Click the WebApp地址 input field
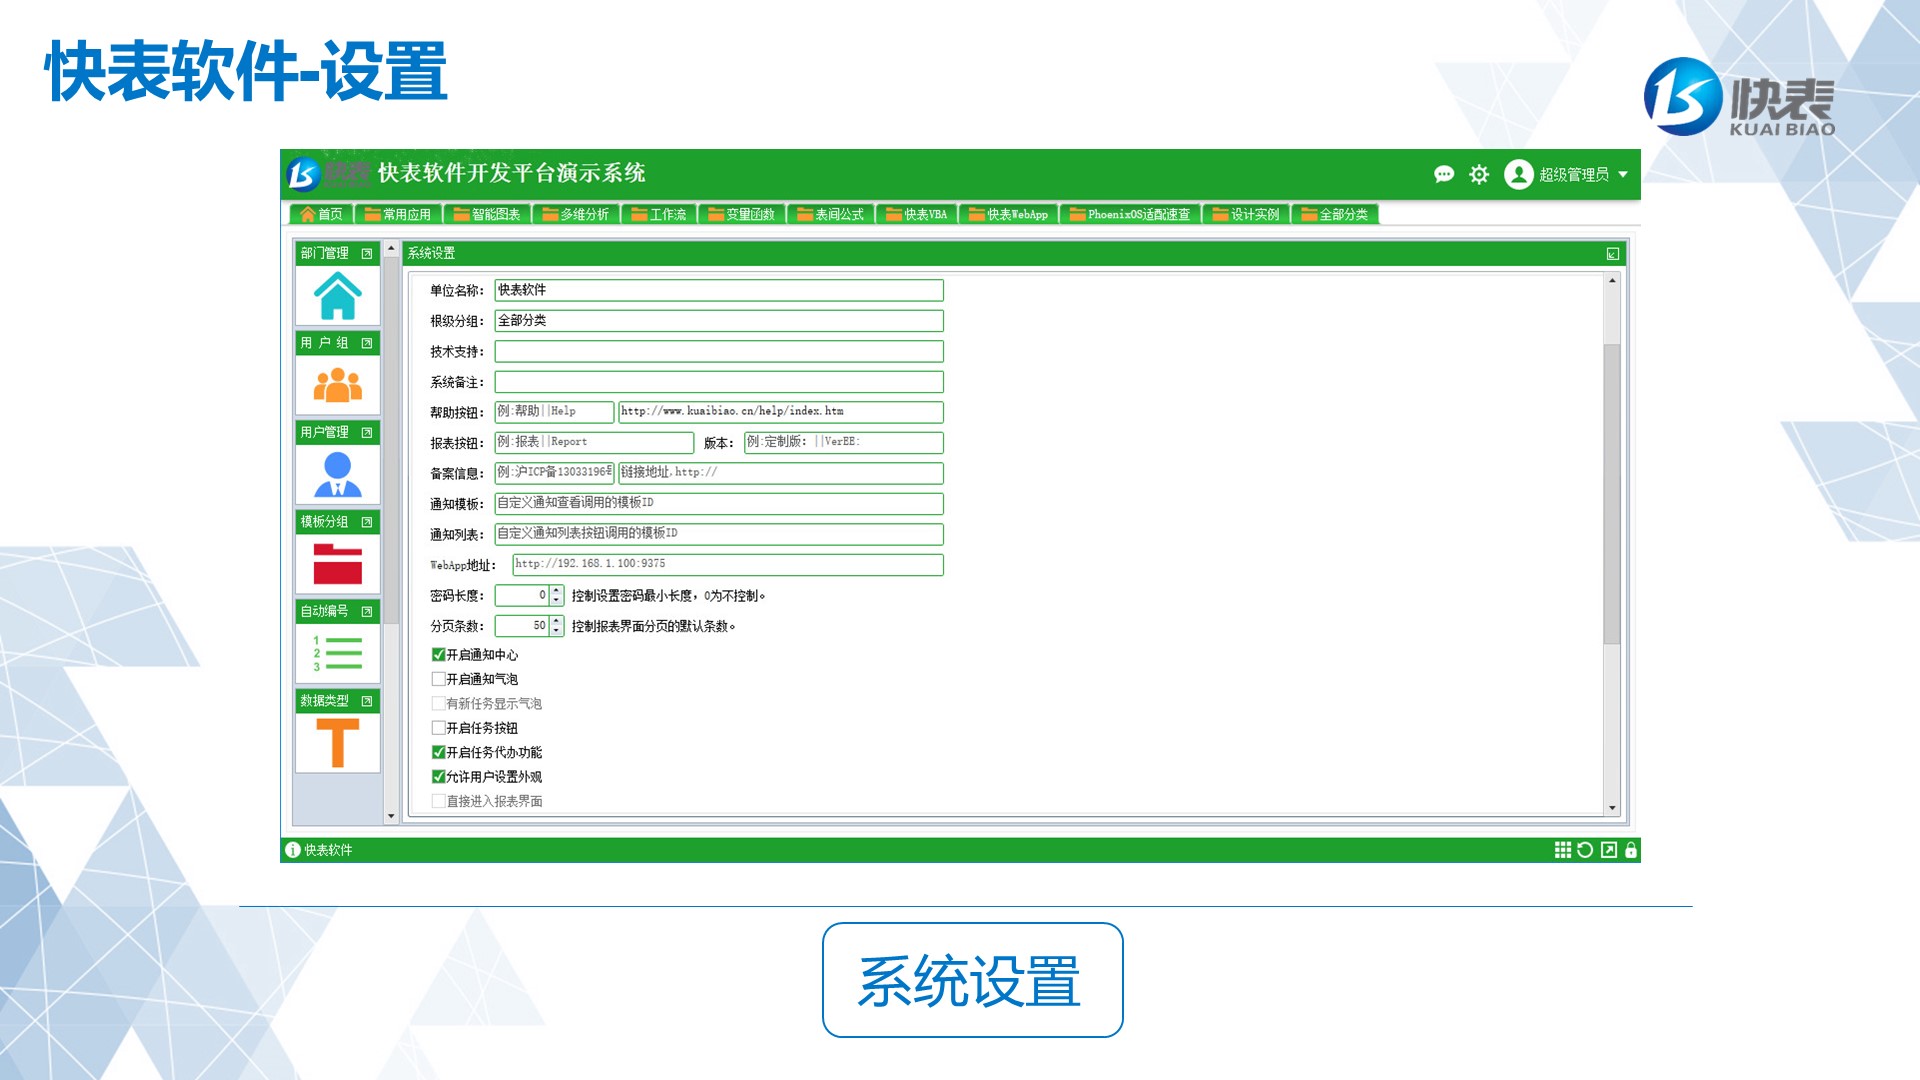Viewport: 1920px width, 1080px height. click(728, 565)
